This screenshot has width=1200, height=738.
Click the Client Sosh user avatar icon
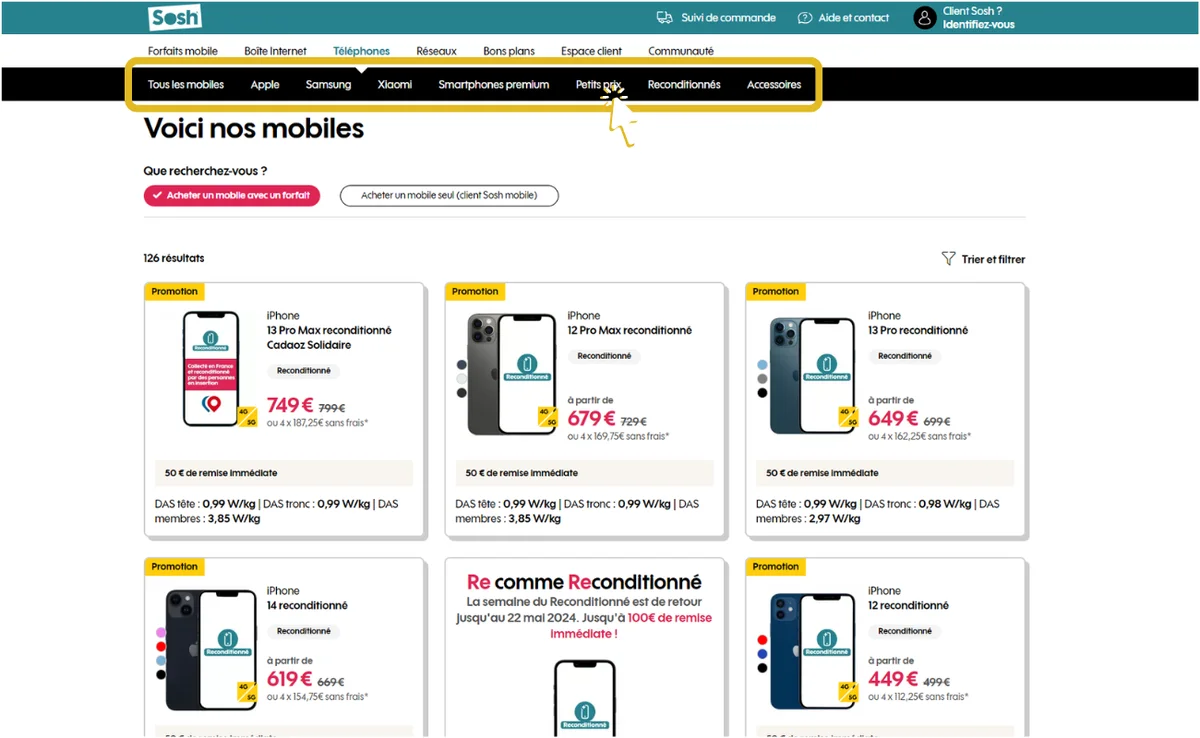(x=925, y=18)
